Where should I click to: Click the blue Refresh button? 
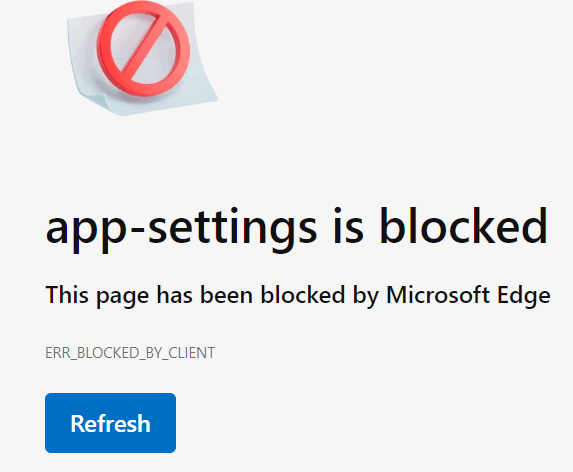click(110, 423)
